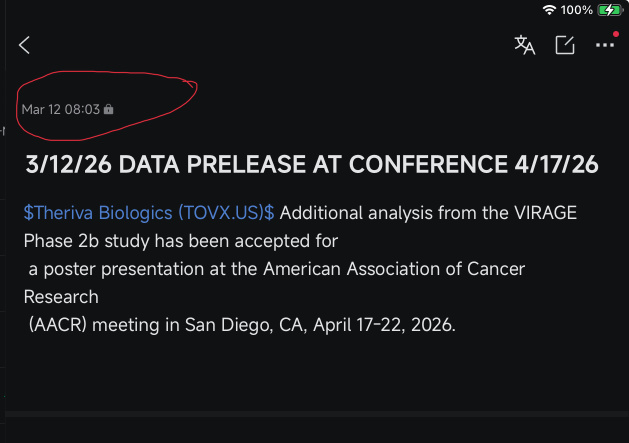Screen dimensions: 629x443
Task: Open the $Theriva Biologics (TOVX.US)$ stock link
Action: coord(149,213)
